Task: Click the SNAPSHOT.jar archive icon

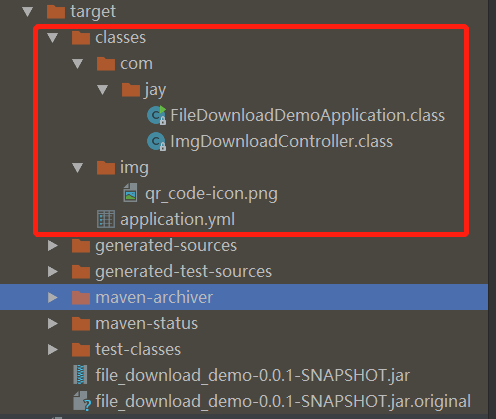Action: click(80, 375)
